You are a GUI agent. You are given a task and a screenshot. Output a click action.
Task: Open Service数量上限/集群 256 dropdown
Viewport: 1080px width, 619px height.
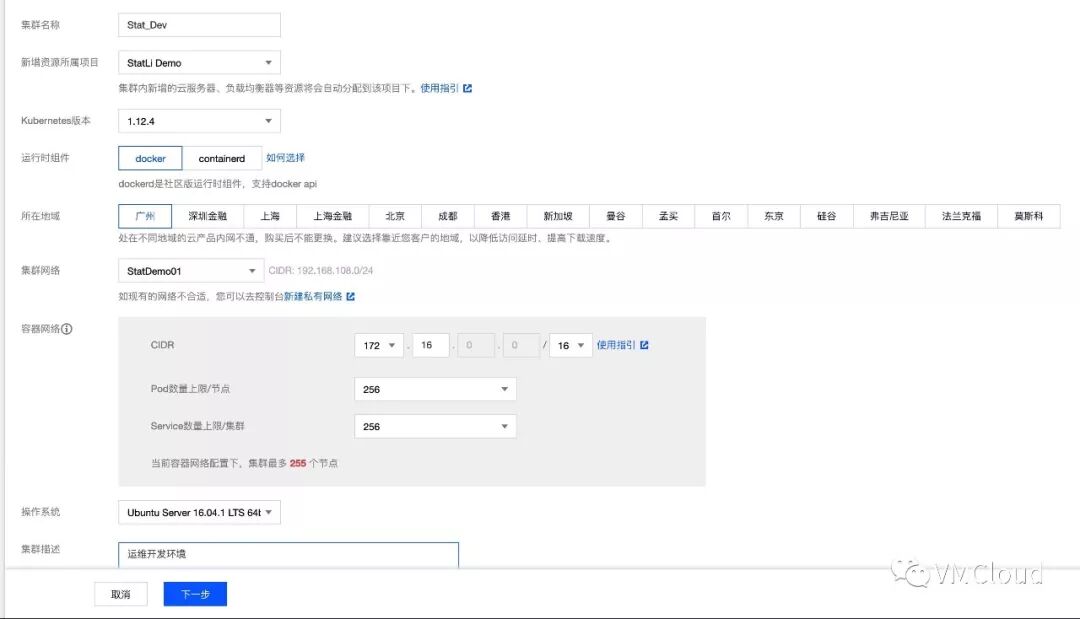pos(435,426)
